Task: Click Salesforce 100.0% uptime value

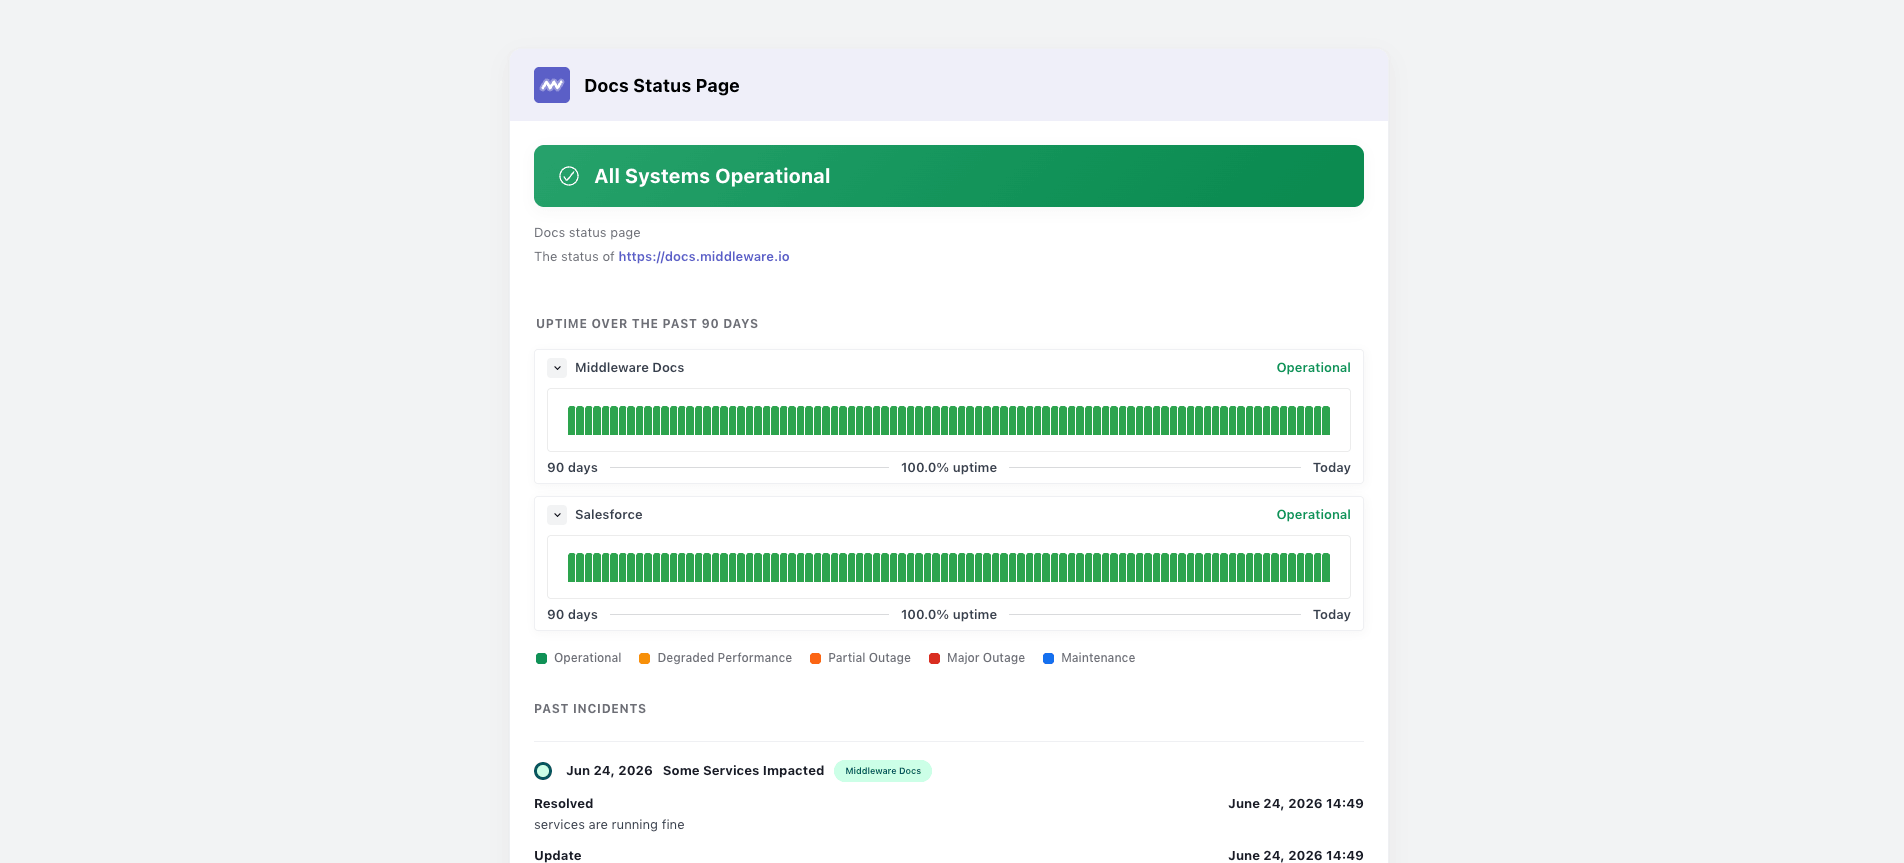Action: [x=949, y=615]
